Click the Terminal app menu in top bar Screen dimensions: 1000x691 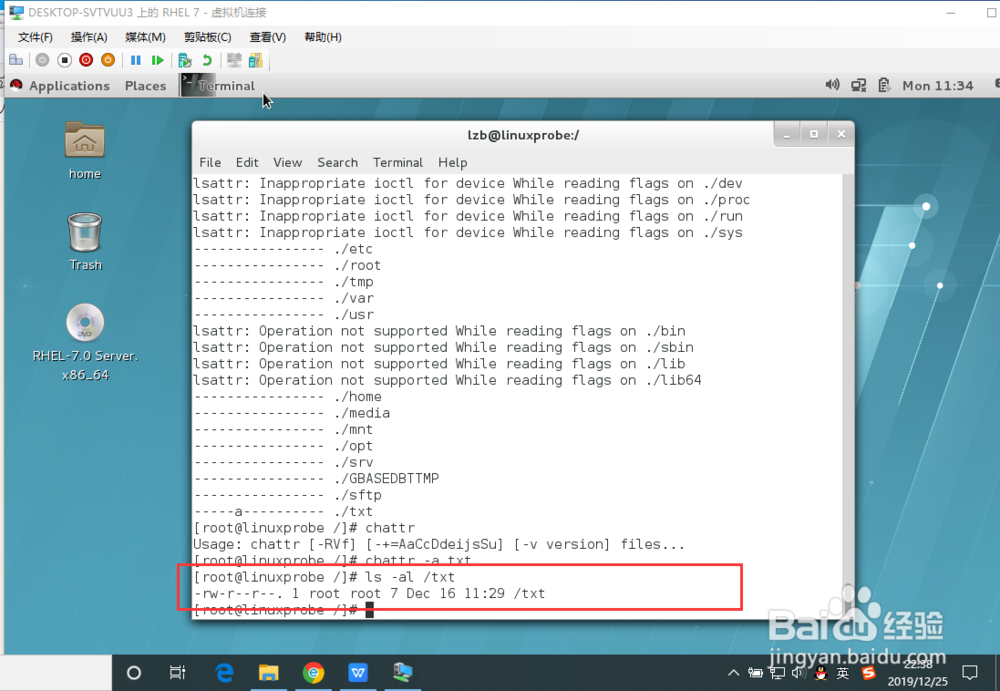click(x=219, y=85)
